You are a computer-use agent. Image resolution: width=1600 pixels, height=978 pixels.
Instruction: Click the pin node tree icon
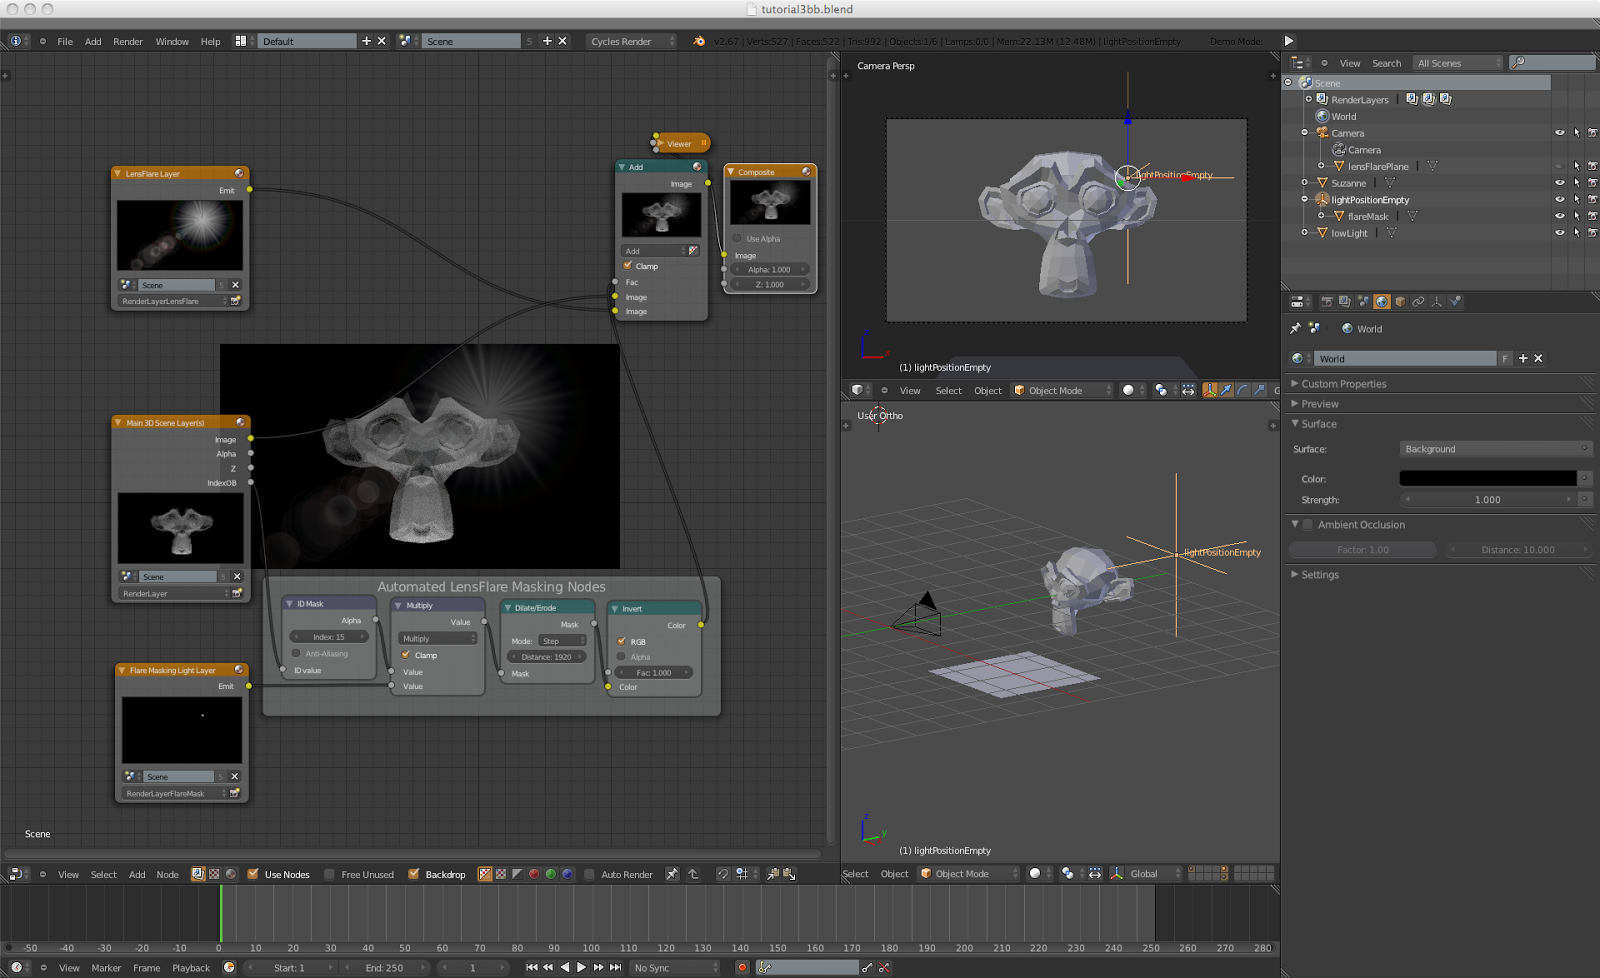tap(672, 874)
